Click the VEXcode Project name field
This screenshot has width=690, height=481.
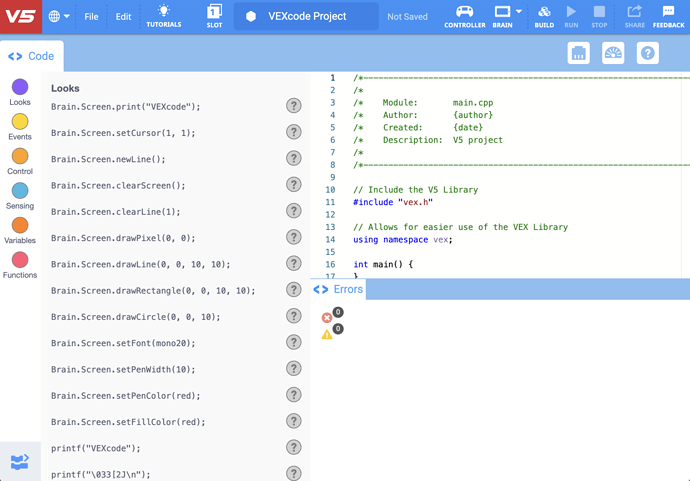306,16
